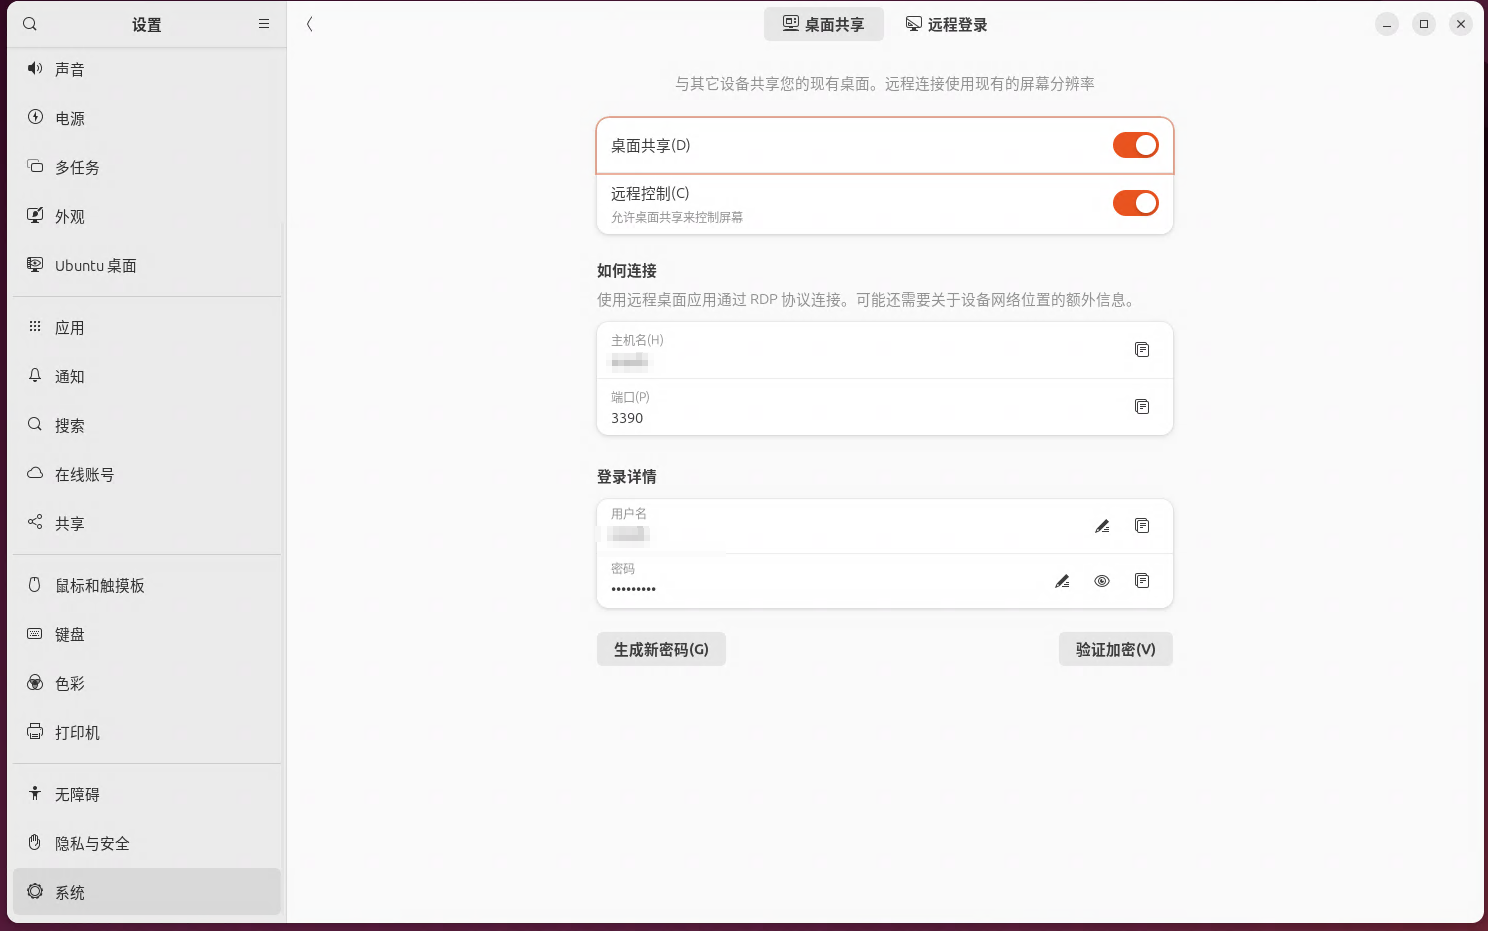Image resolution: width=1488 pixels, height=931 pixels.
Task: Copy the hostname to clipboard
Action: click(1141, 350)
